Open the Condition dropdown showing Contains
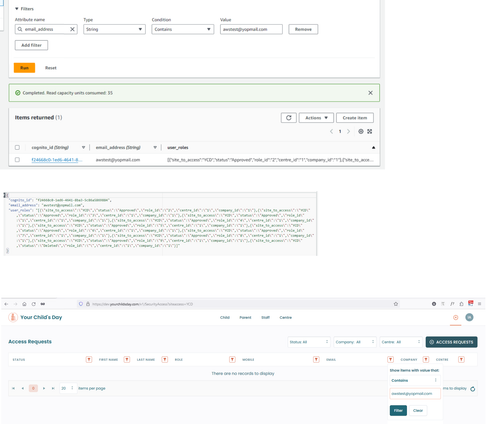500x444 pixels. click(x=183, y=29)
